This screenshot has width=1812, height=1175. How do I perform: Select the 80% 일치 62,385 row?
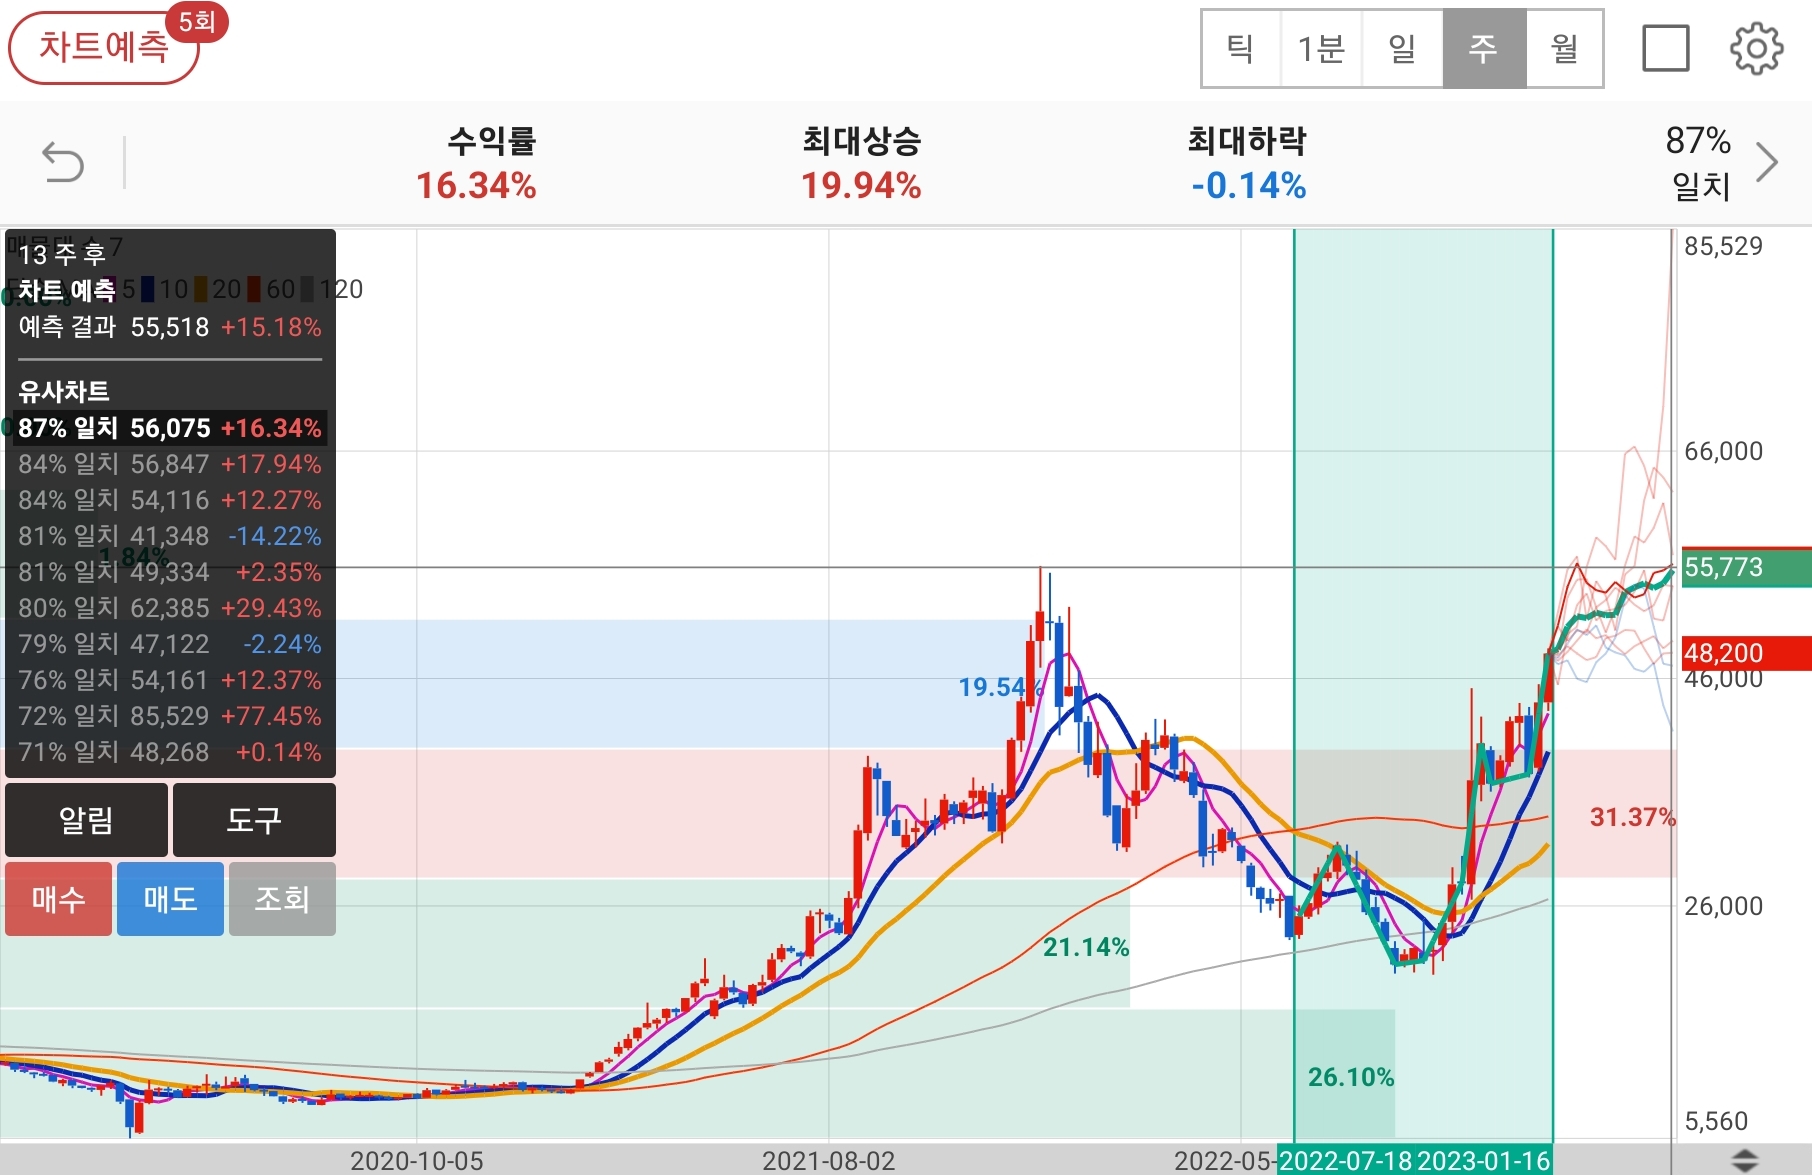(x=170, y=608)
